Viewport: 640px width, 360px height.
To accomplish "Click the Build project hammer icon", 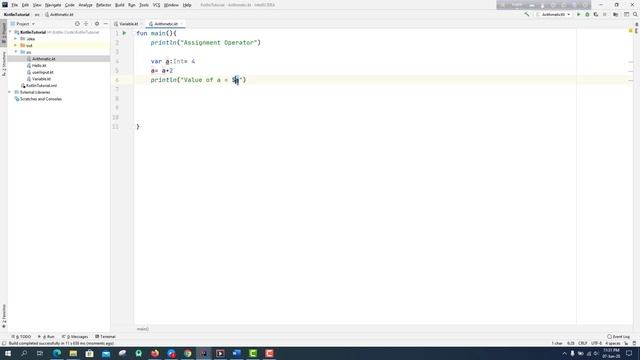I will tap(527, 14).
